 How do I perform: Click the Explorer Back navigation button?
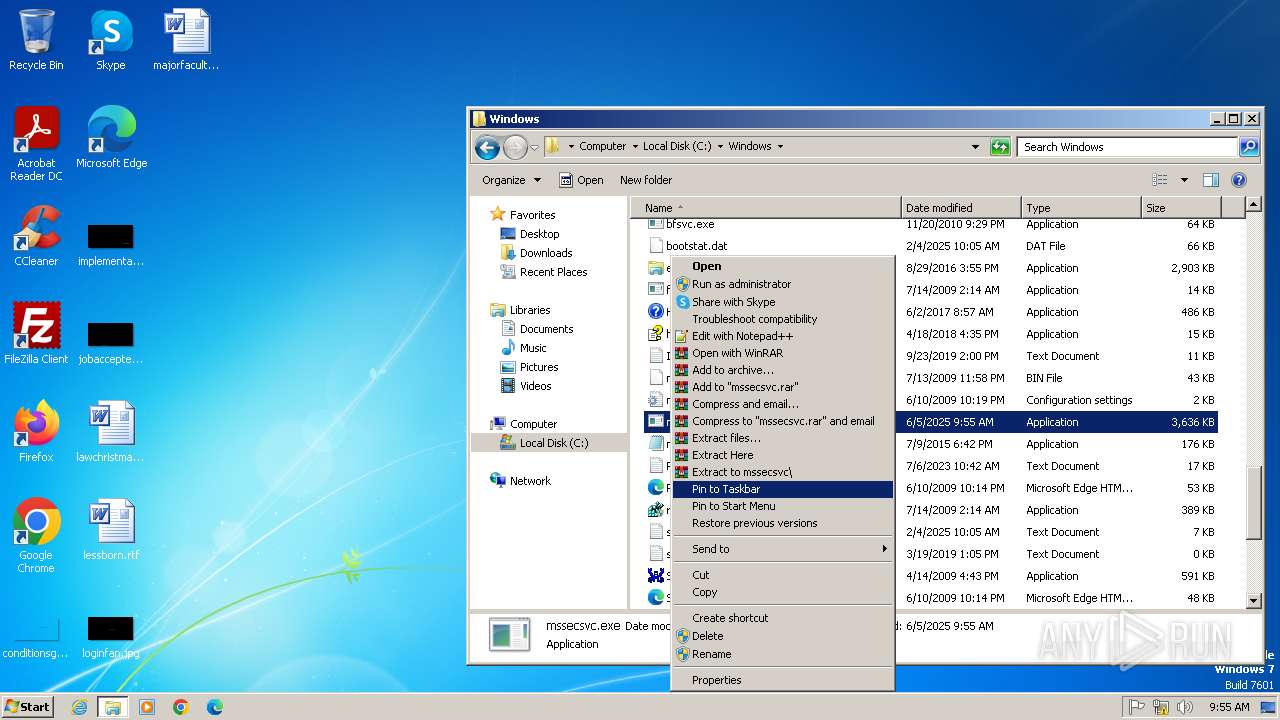[x=487, y=147]
